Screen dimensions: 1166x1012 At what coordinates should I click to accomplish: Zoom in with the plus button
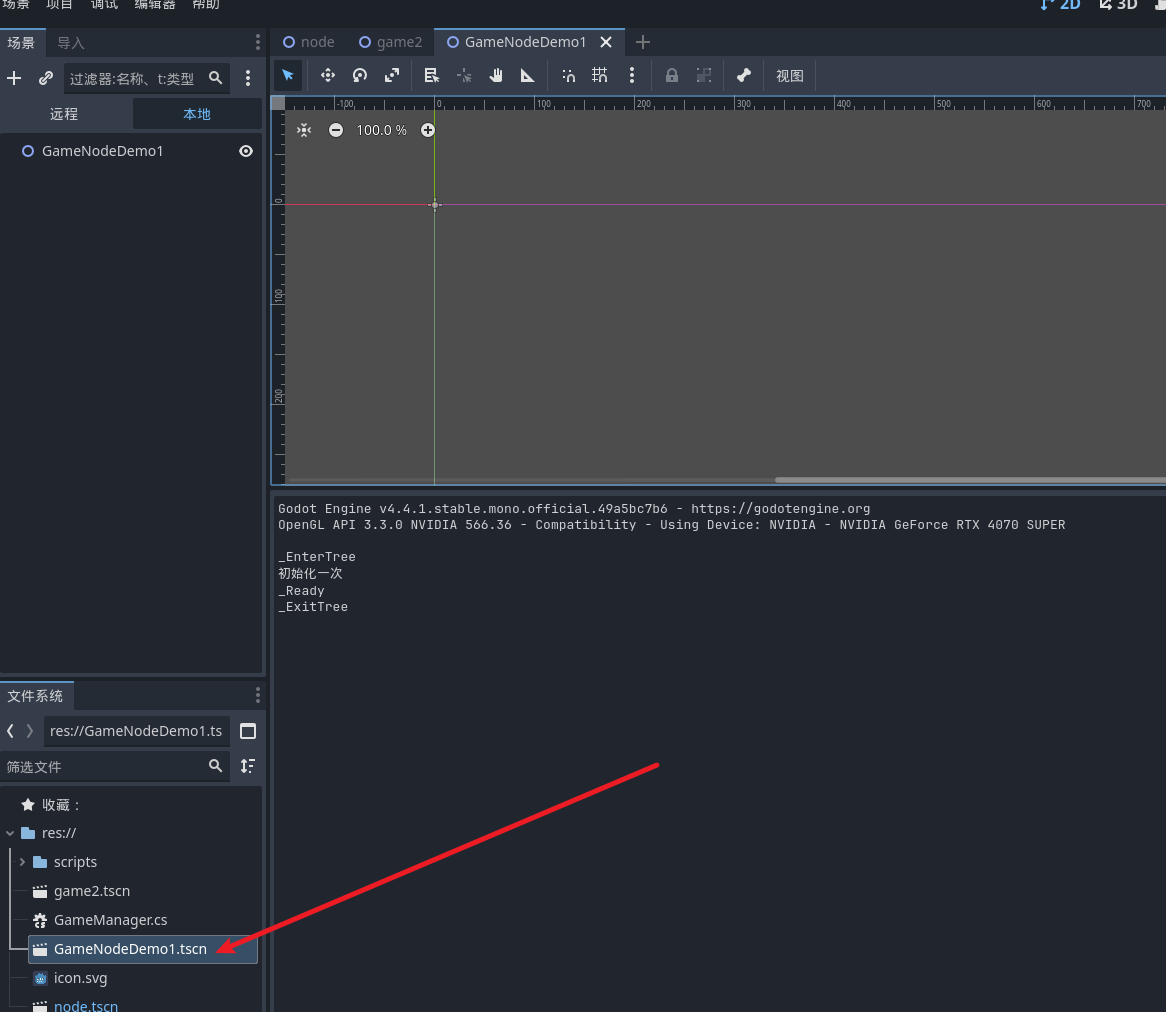click(x=428, y=130)
